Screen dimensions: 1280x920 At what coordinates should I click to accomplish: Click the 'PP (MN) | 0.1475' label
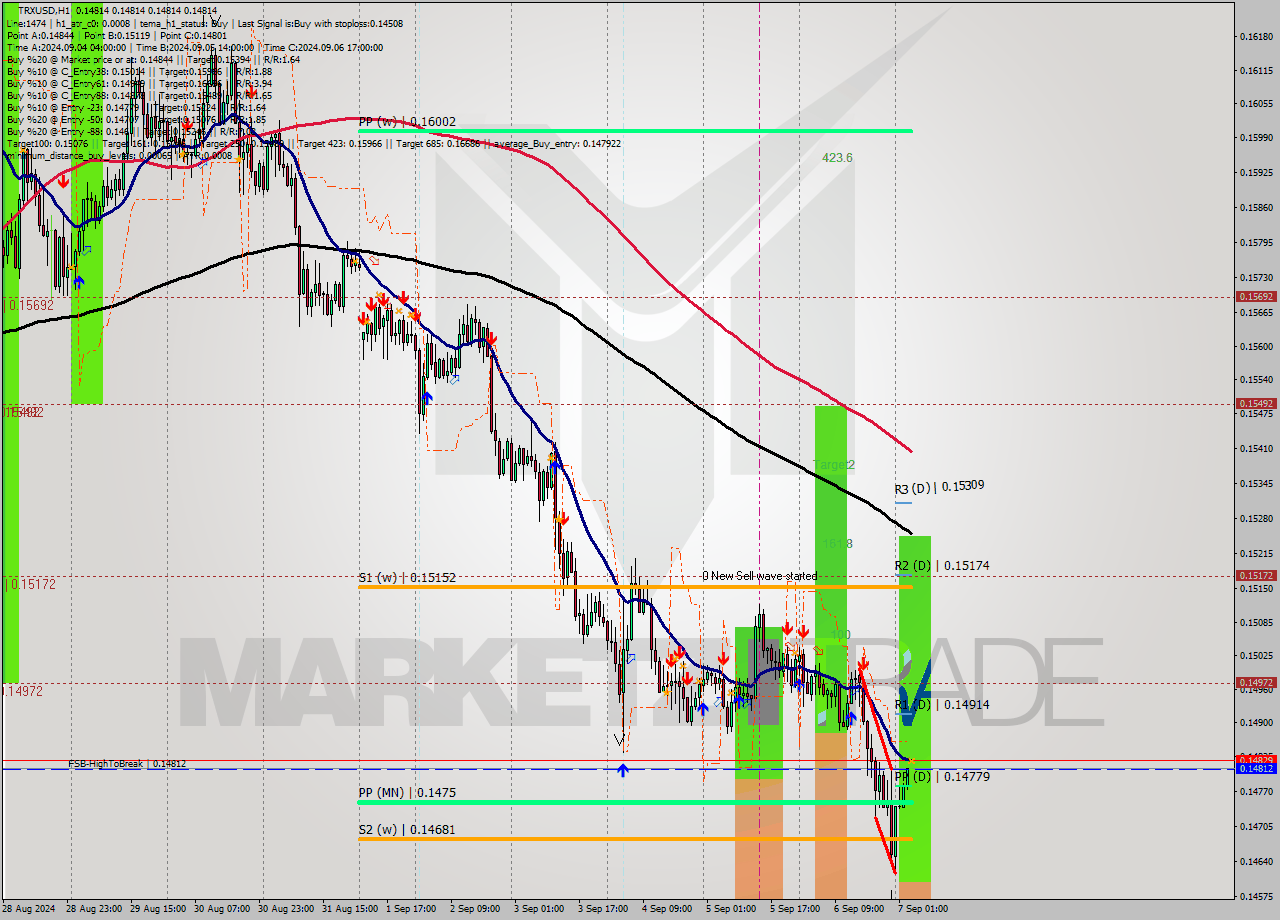click(407, 792)
